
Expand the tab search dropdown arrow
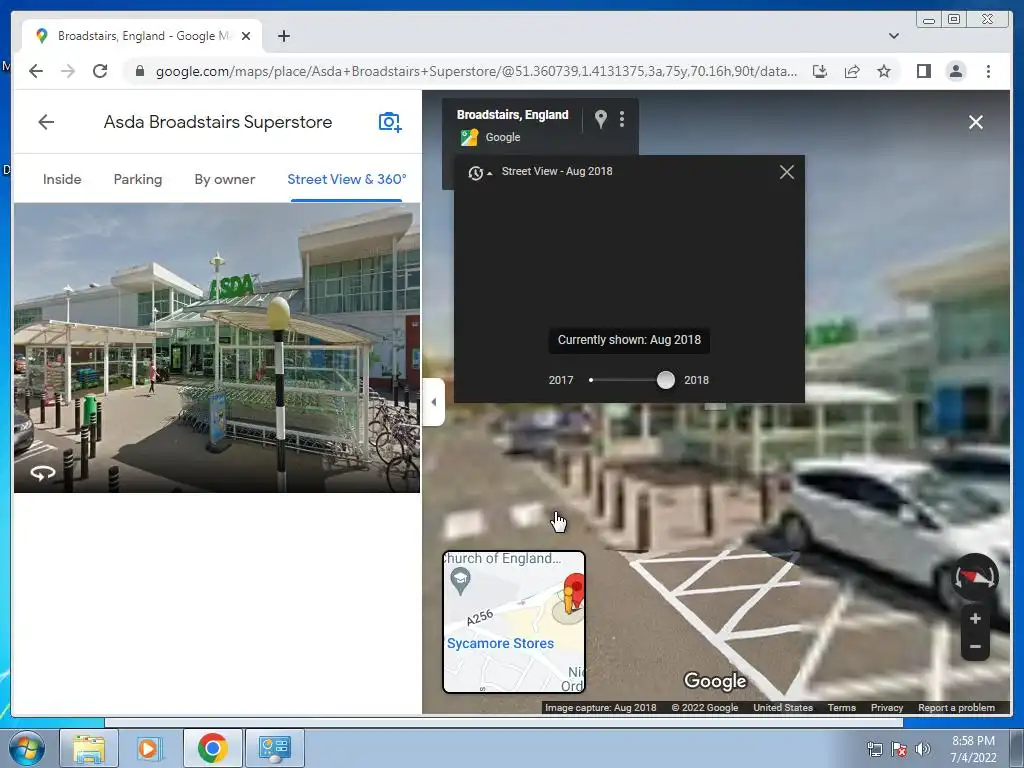894,36
